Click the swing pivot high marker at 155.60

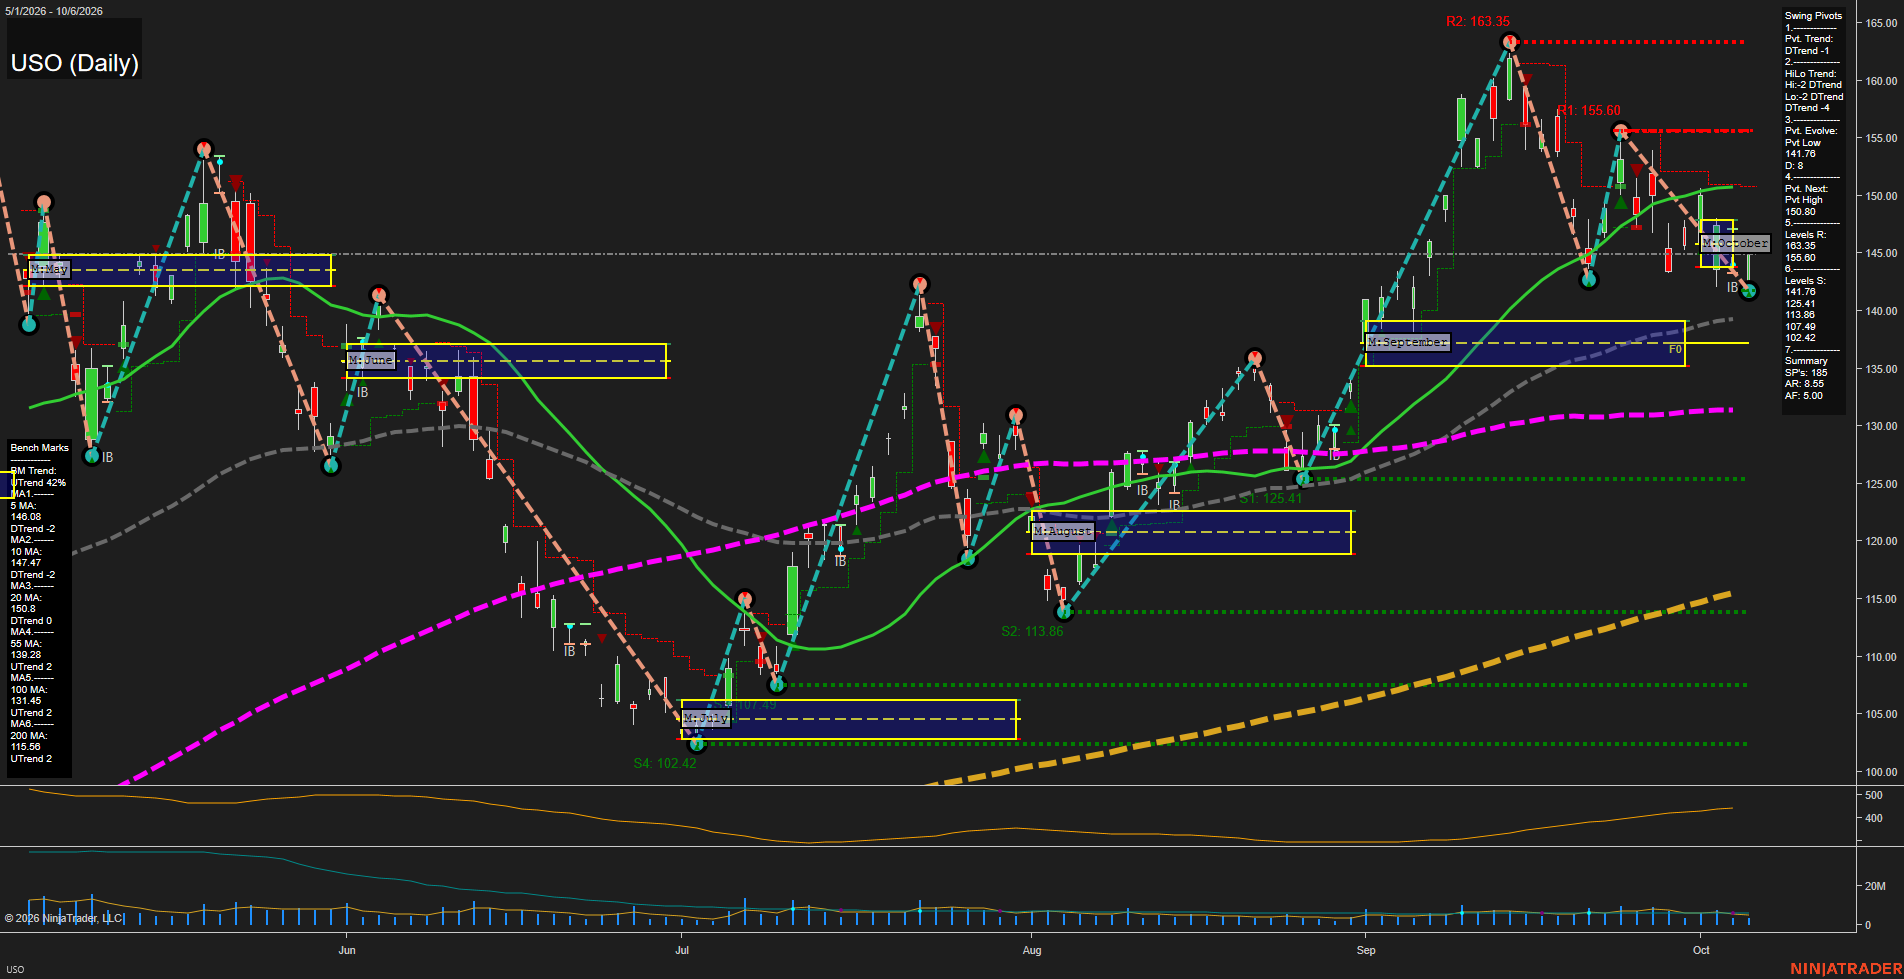[1621, 130]
